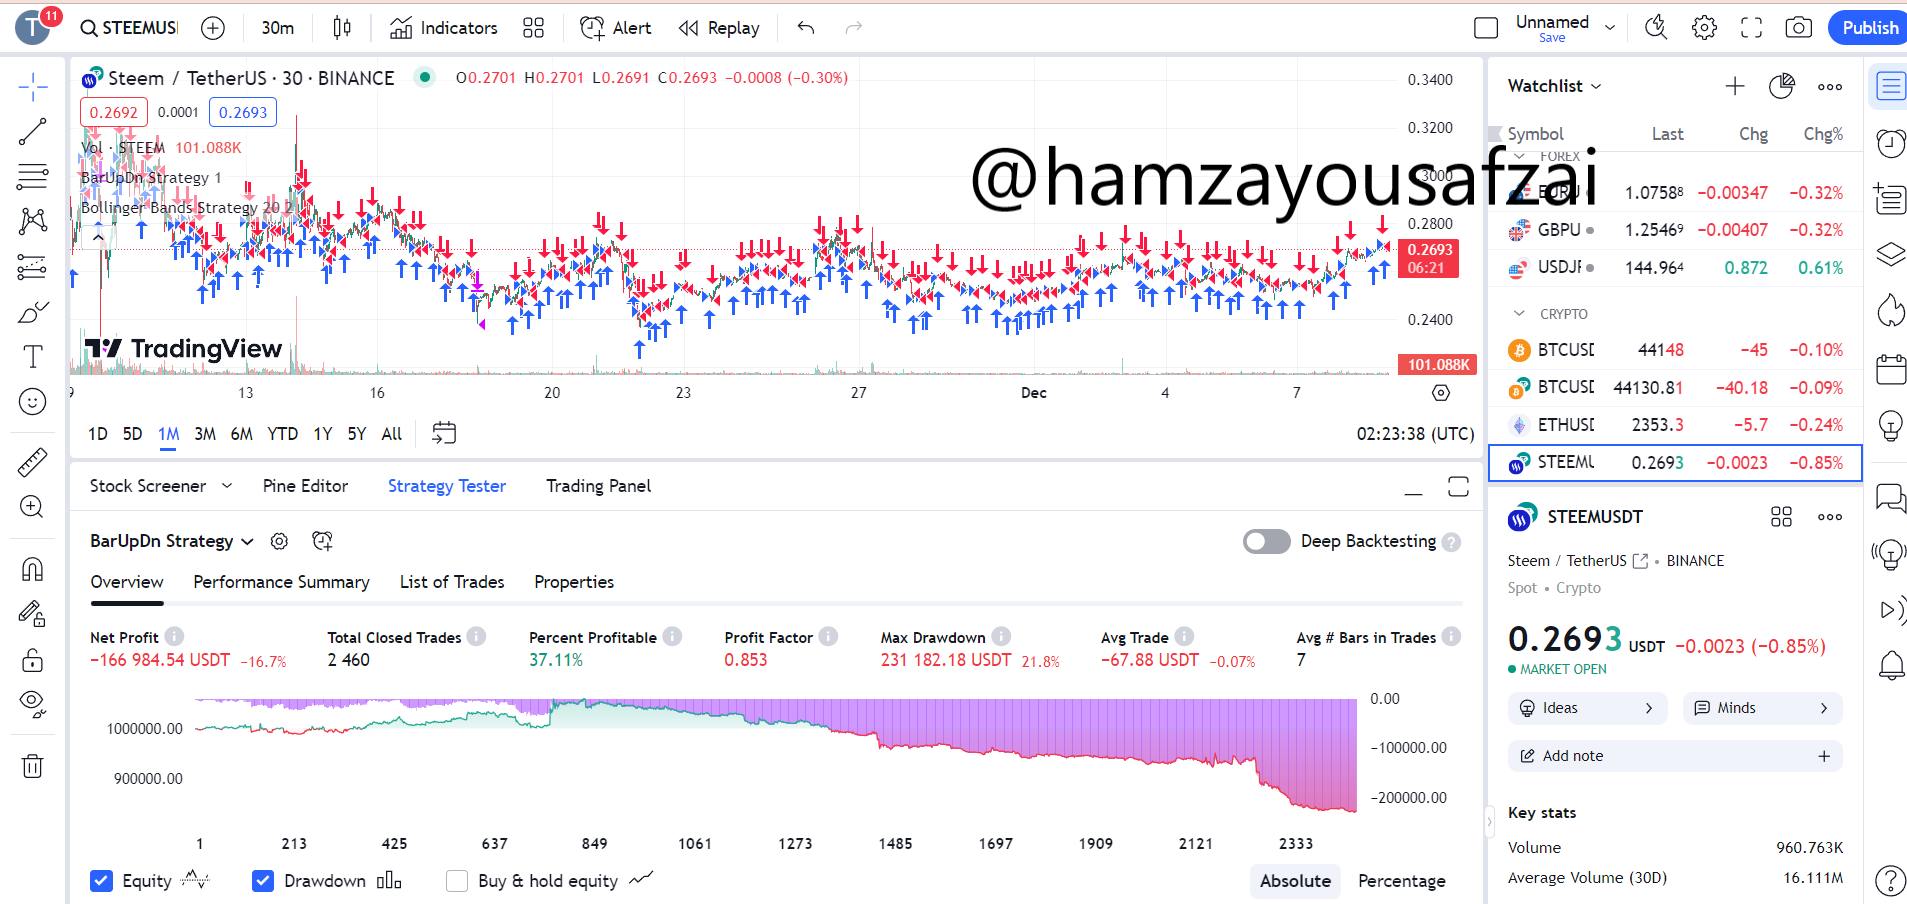Open the go to date calendar
Viewport: 1907px width, 904px height.
pos(444,433)
